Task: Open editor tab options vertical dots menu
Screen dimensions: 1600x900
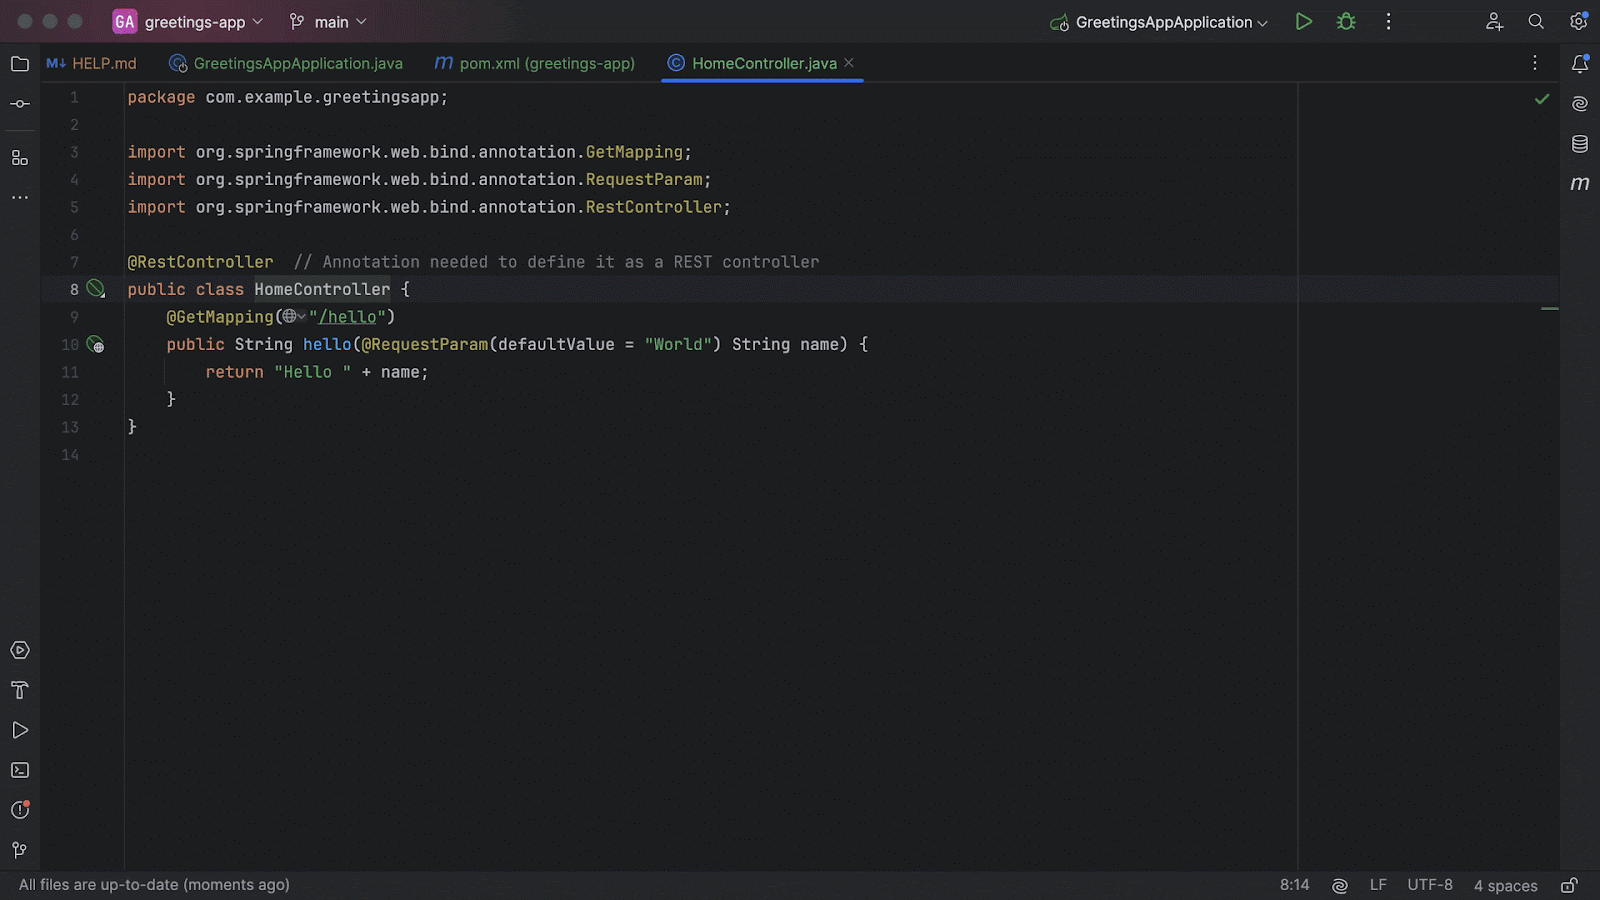Action: 1535,63
